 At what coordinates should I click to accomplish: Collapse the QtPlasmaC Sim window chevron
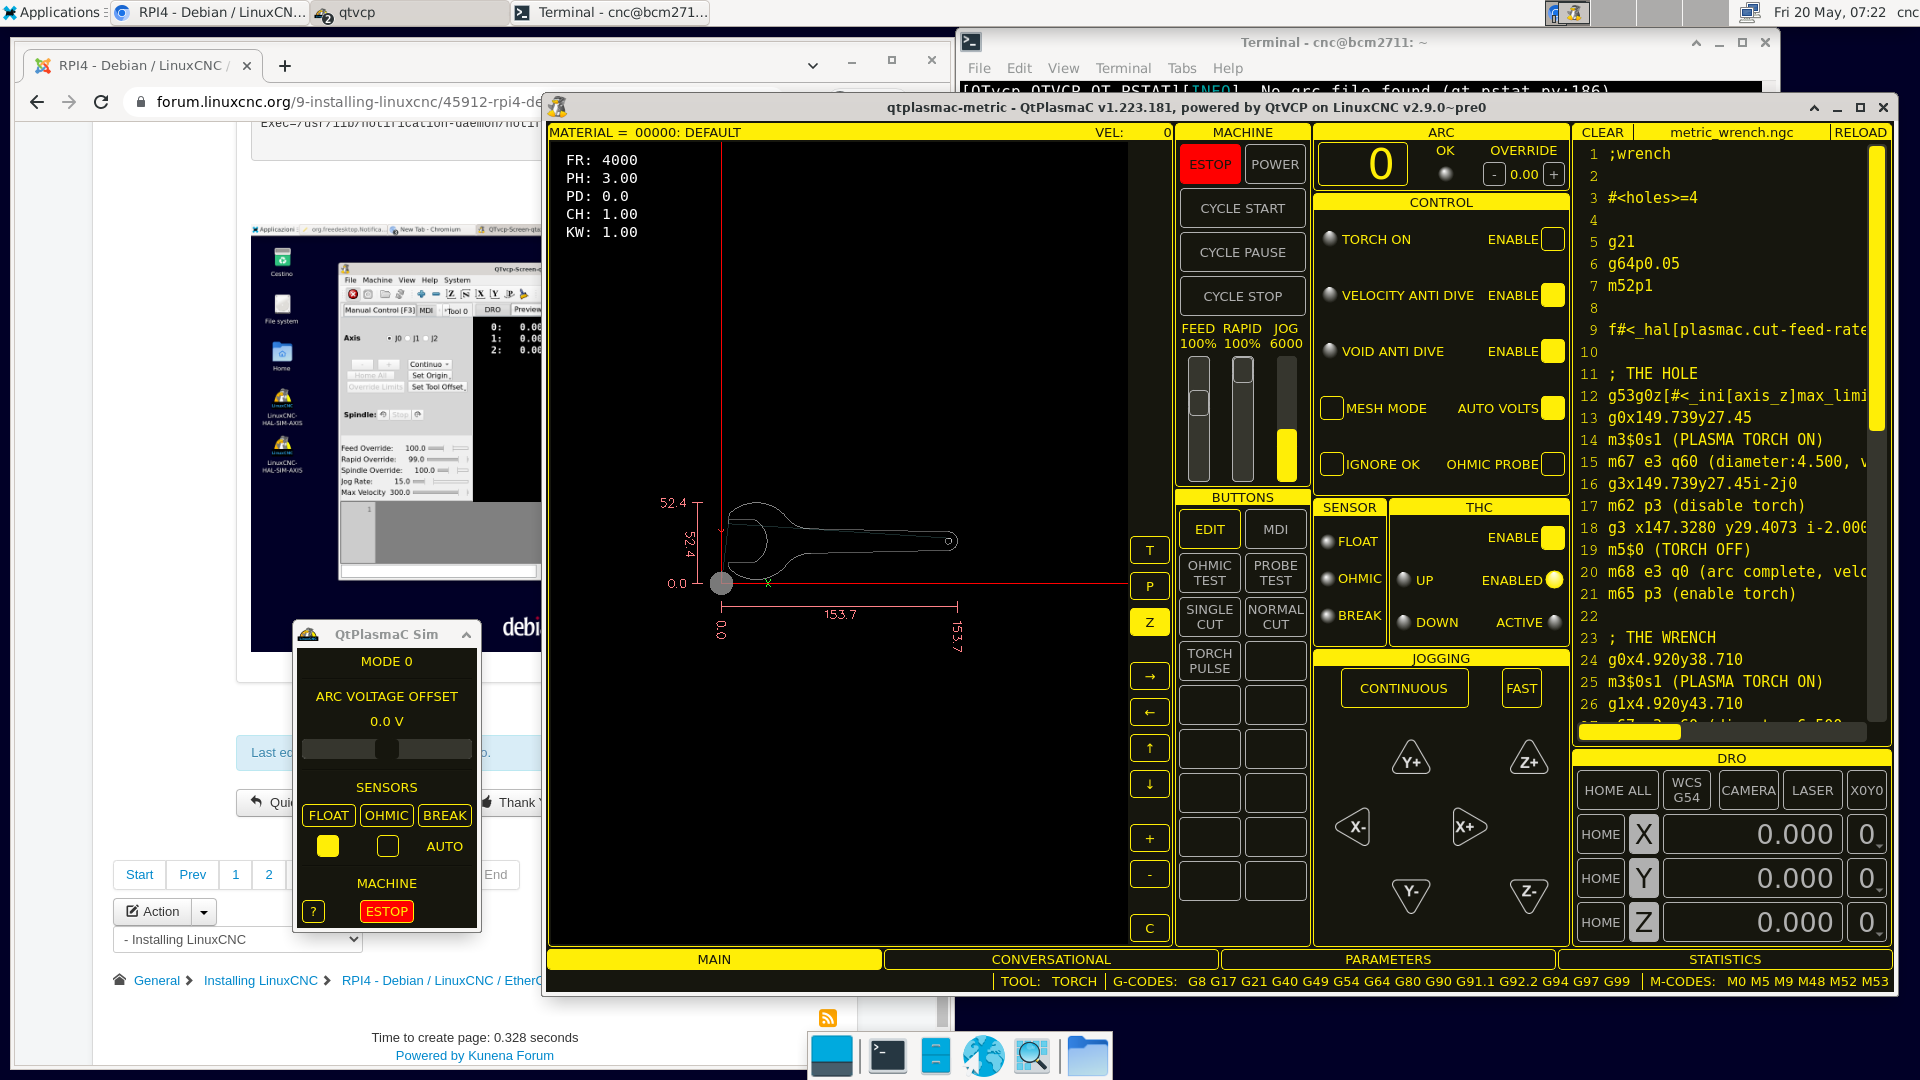point(466,635)
